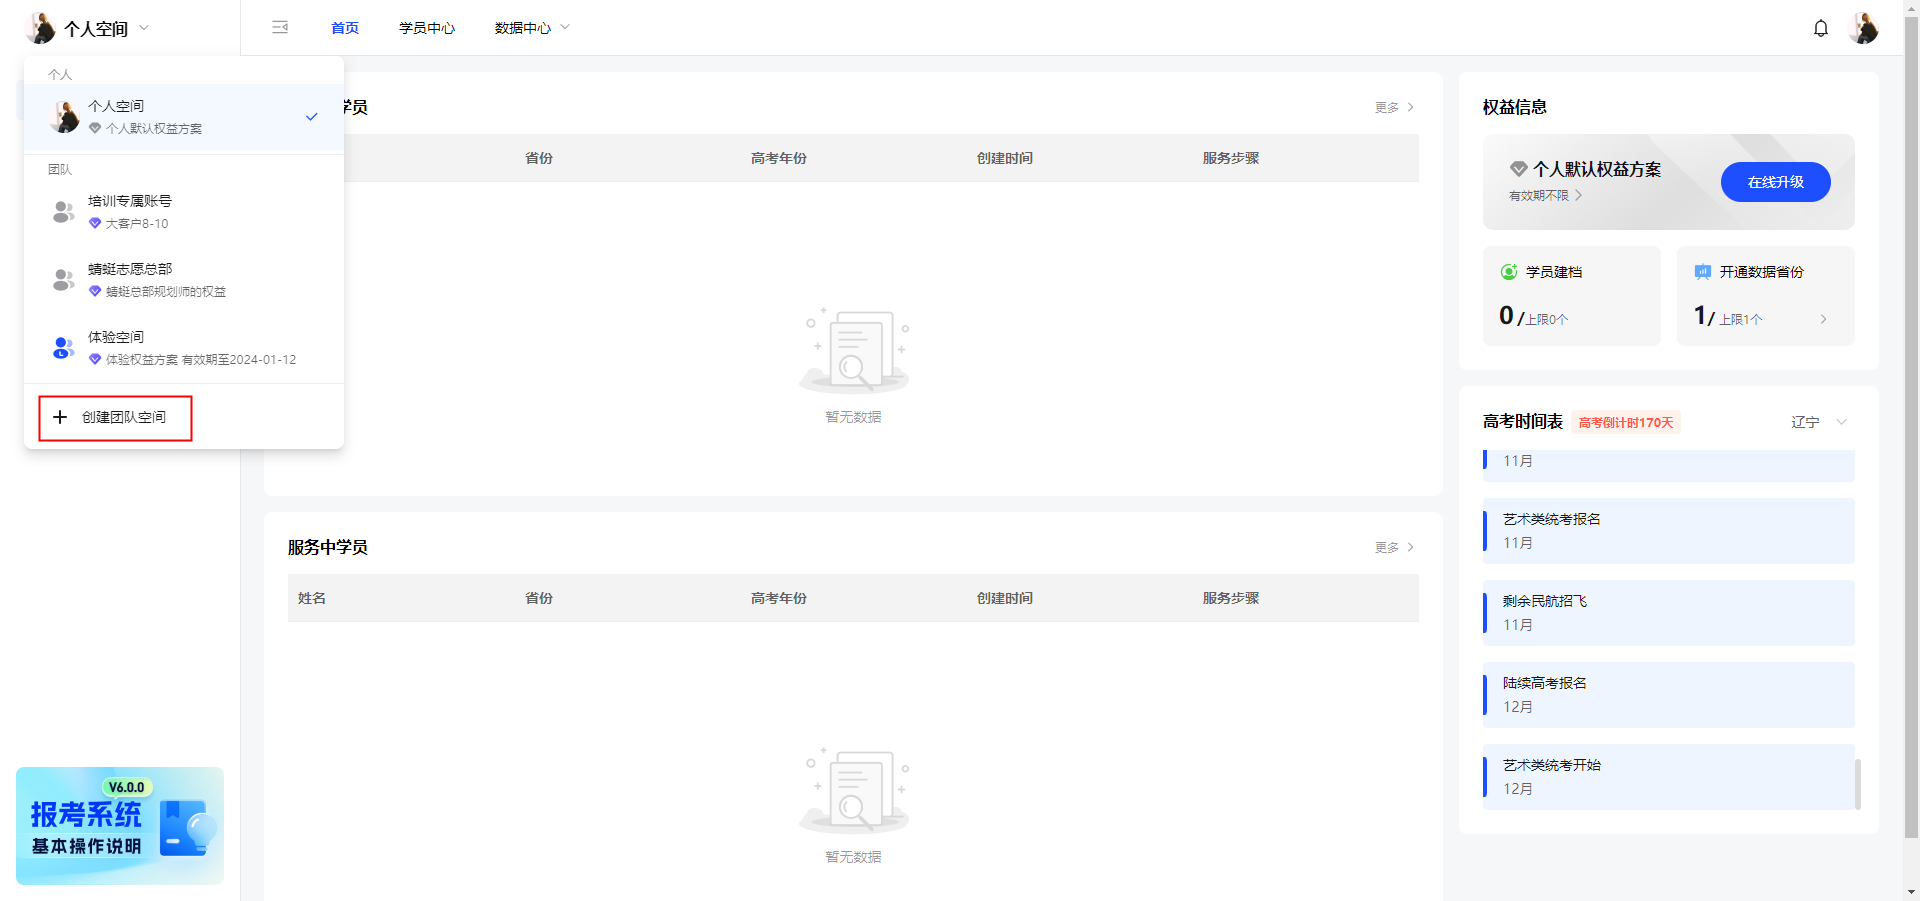Click the 体验空间 team icon

point(63,347)
